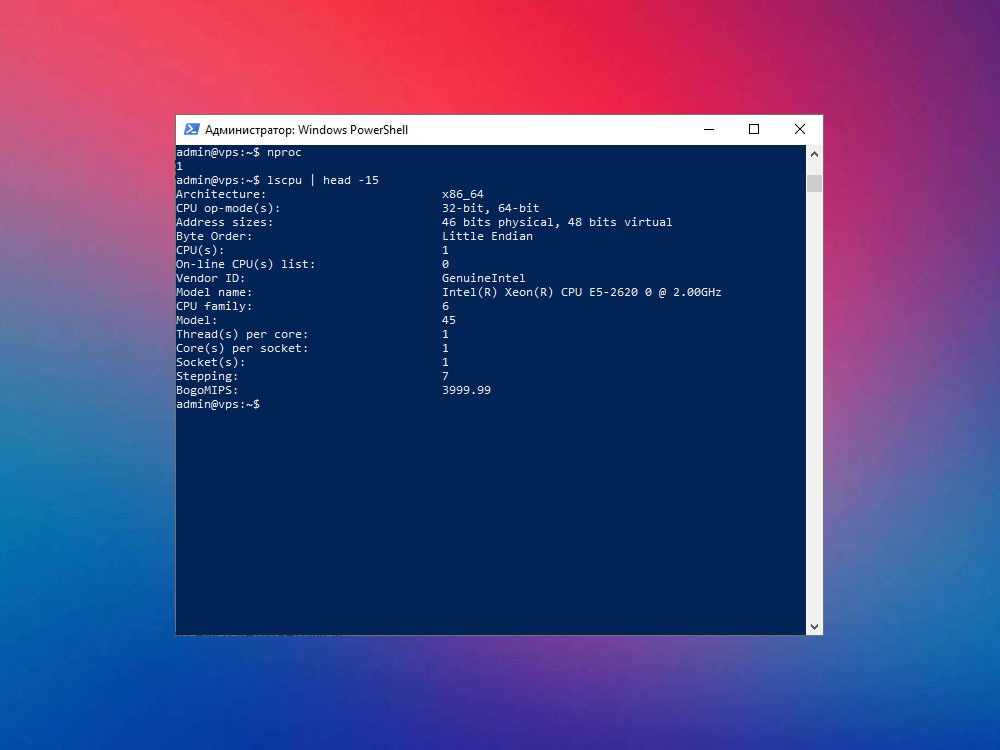Click the 'x86_64' value
1000x750 pixels.
click(463, 194)
